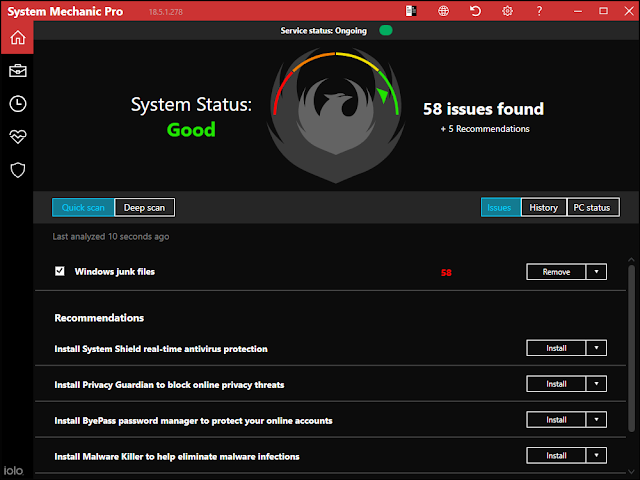Viewport: 640px width, 480px height.
Task: Expand dropdown beside Install for Privacy Guardian
Action: (x=596, y=384)
